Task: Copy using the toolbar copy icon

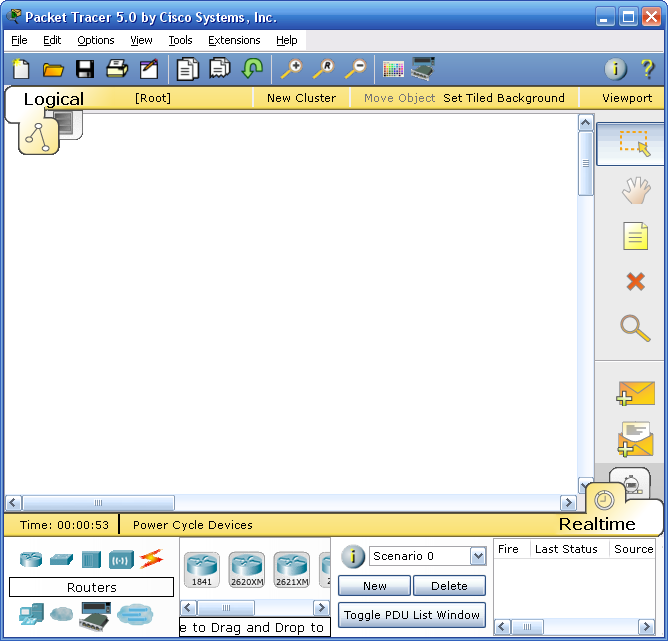Action: pos(188,69)
